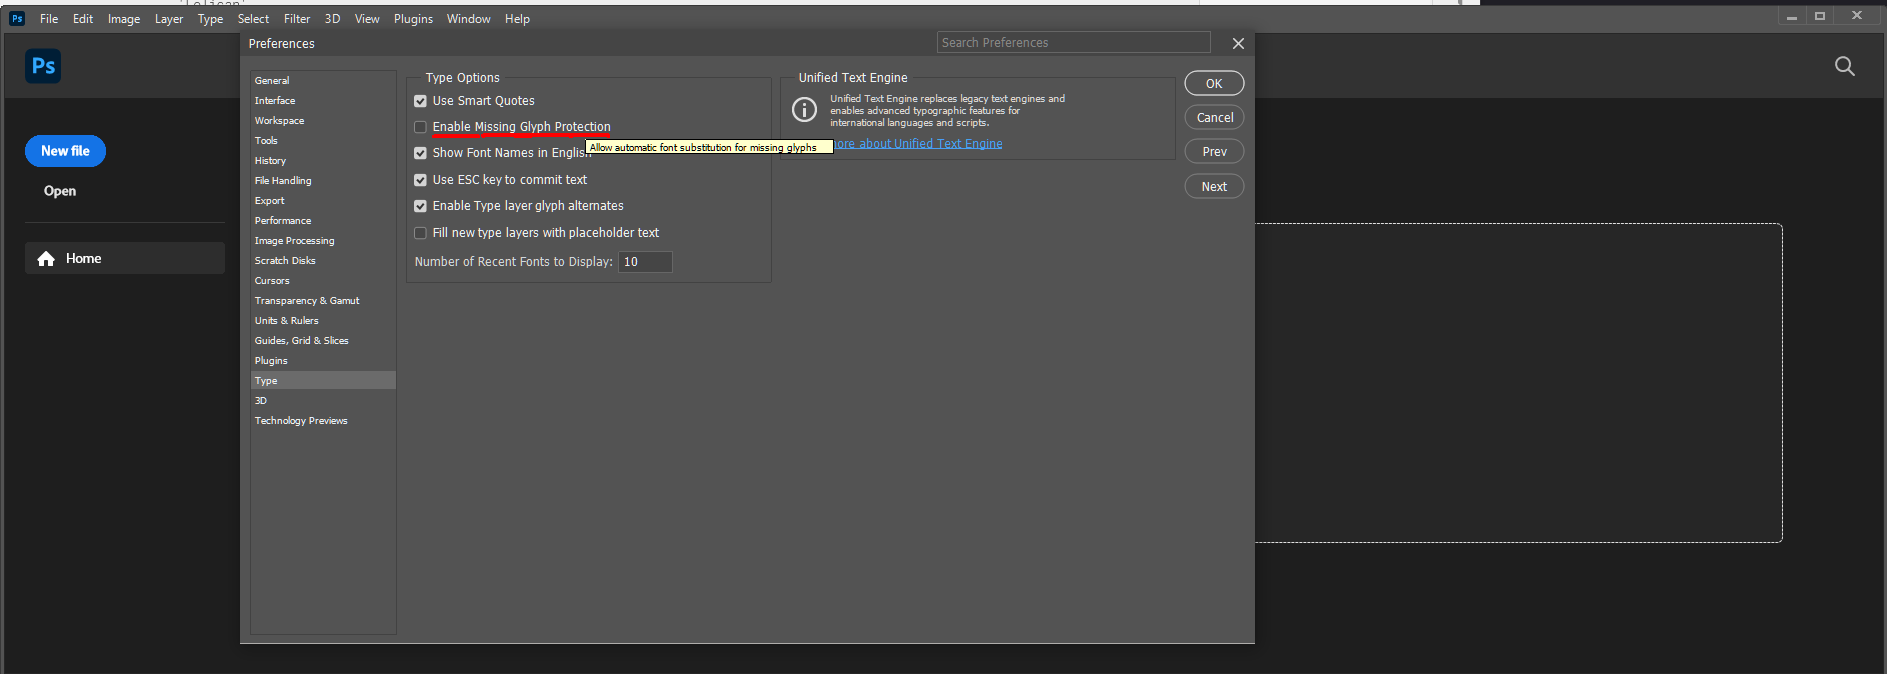
Task: Open the Layer menu
Action: click(x=169, y=19)
